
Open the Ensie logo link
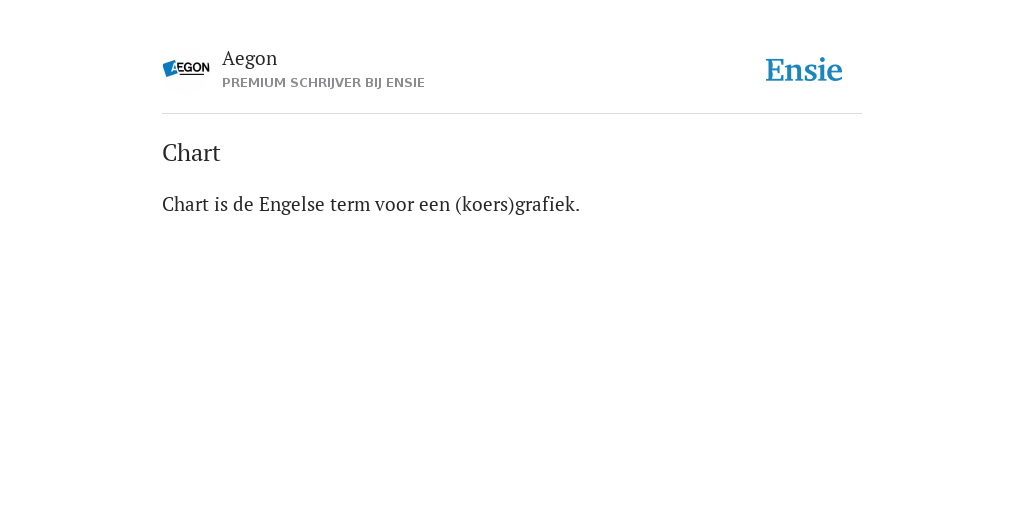804,70
